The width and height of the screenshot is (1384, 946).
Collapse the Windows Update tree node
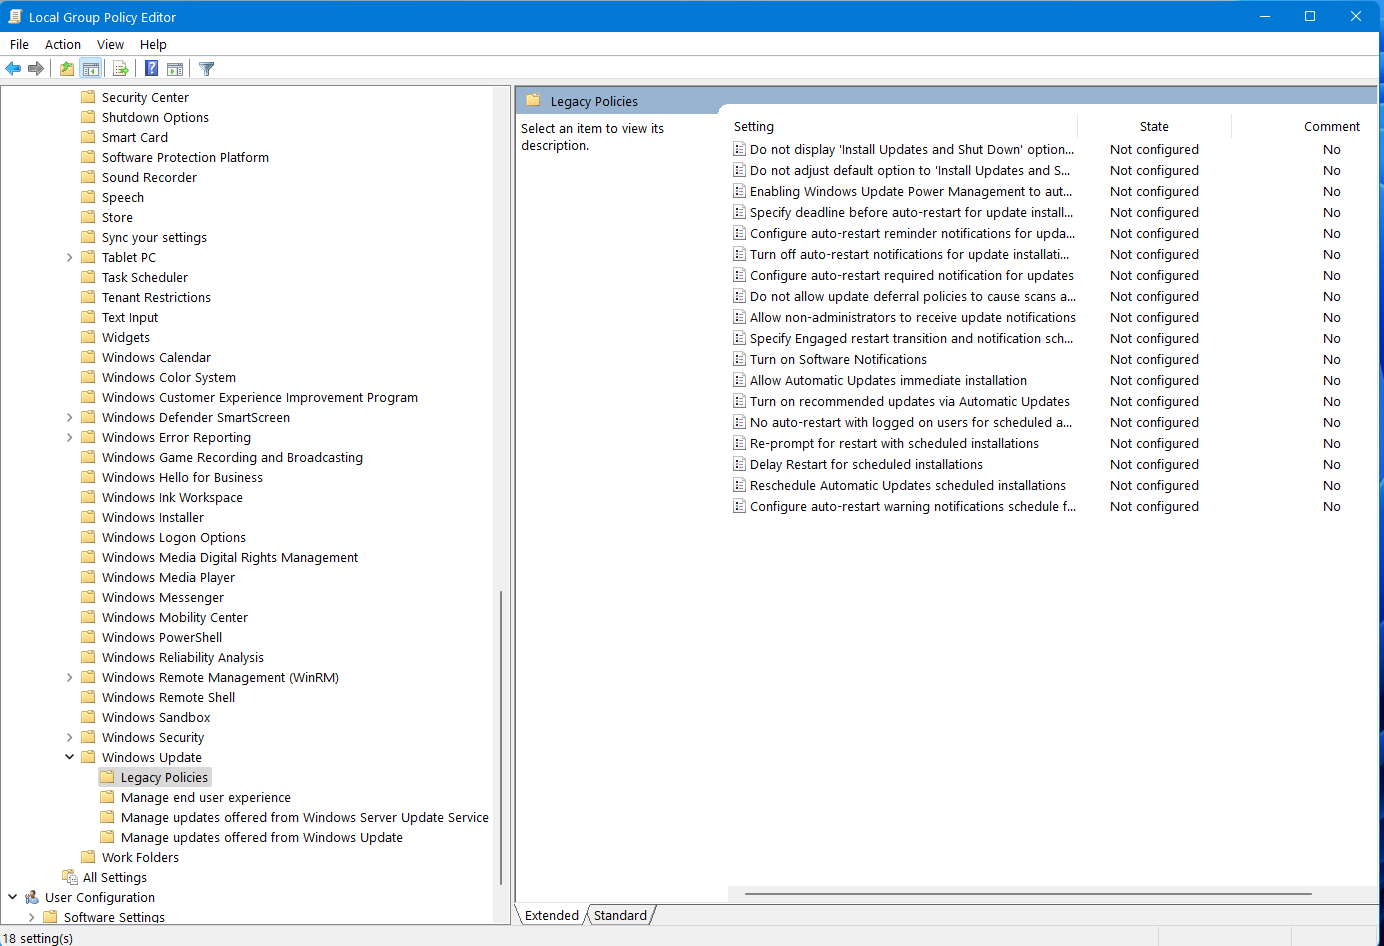(x=69, y=757)
